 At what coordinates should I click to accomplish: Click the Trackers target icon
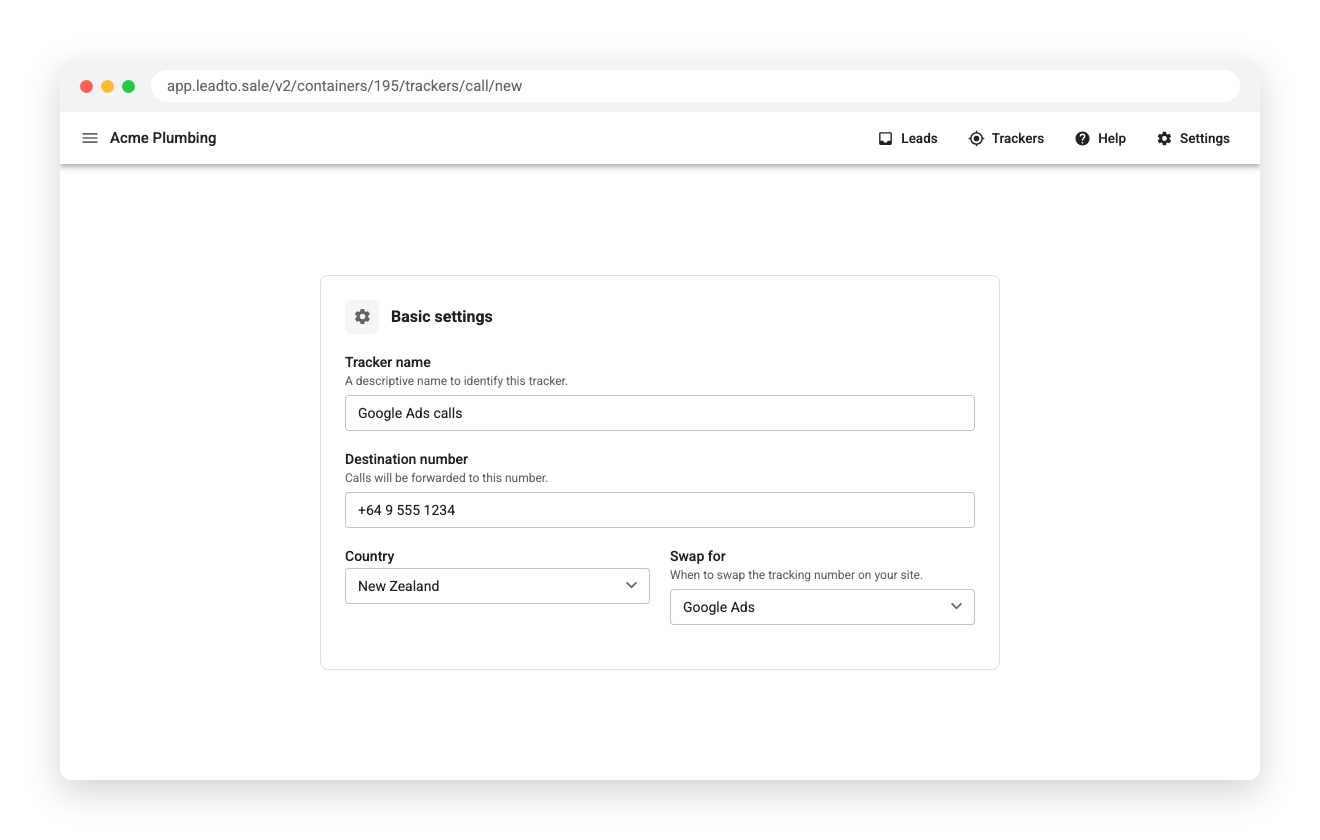pyautogui.click(x=976, y=139)
